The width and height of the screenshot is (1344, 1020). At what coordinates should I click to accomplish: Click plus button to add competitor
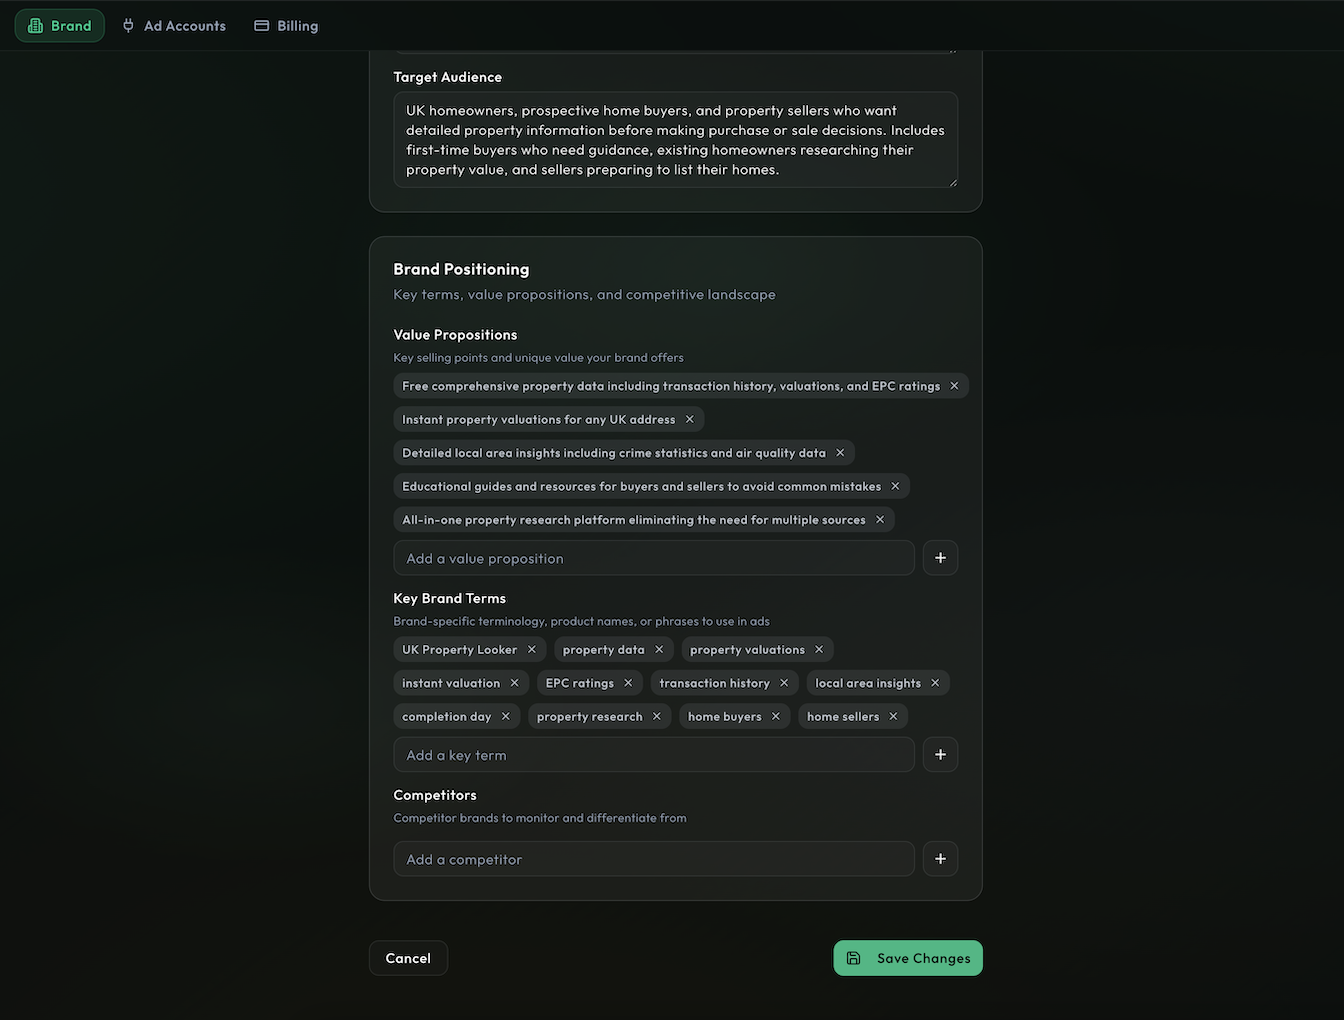coord(940,859)
